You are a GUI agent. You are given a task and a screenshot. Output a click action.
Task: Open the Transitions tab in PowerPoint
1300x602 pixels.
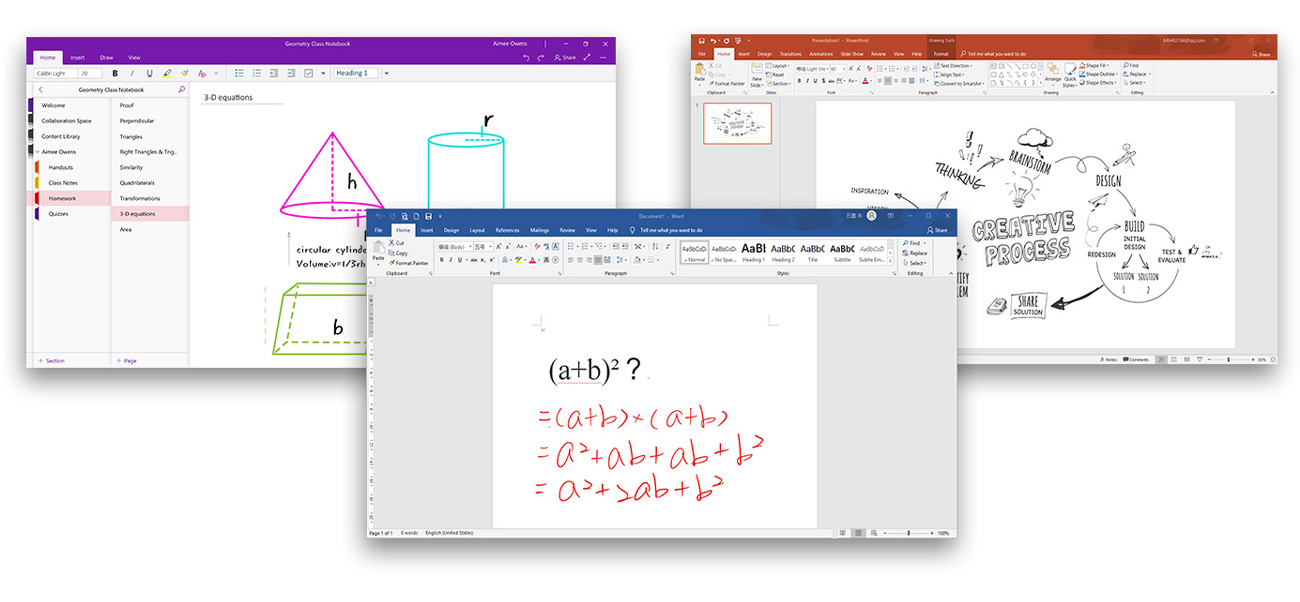pyautogui.click(x=790, y=54)
